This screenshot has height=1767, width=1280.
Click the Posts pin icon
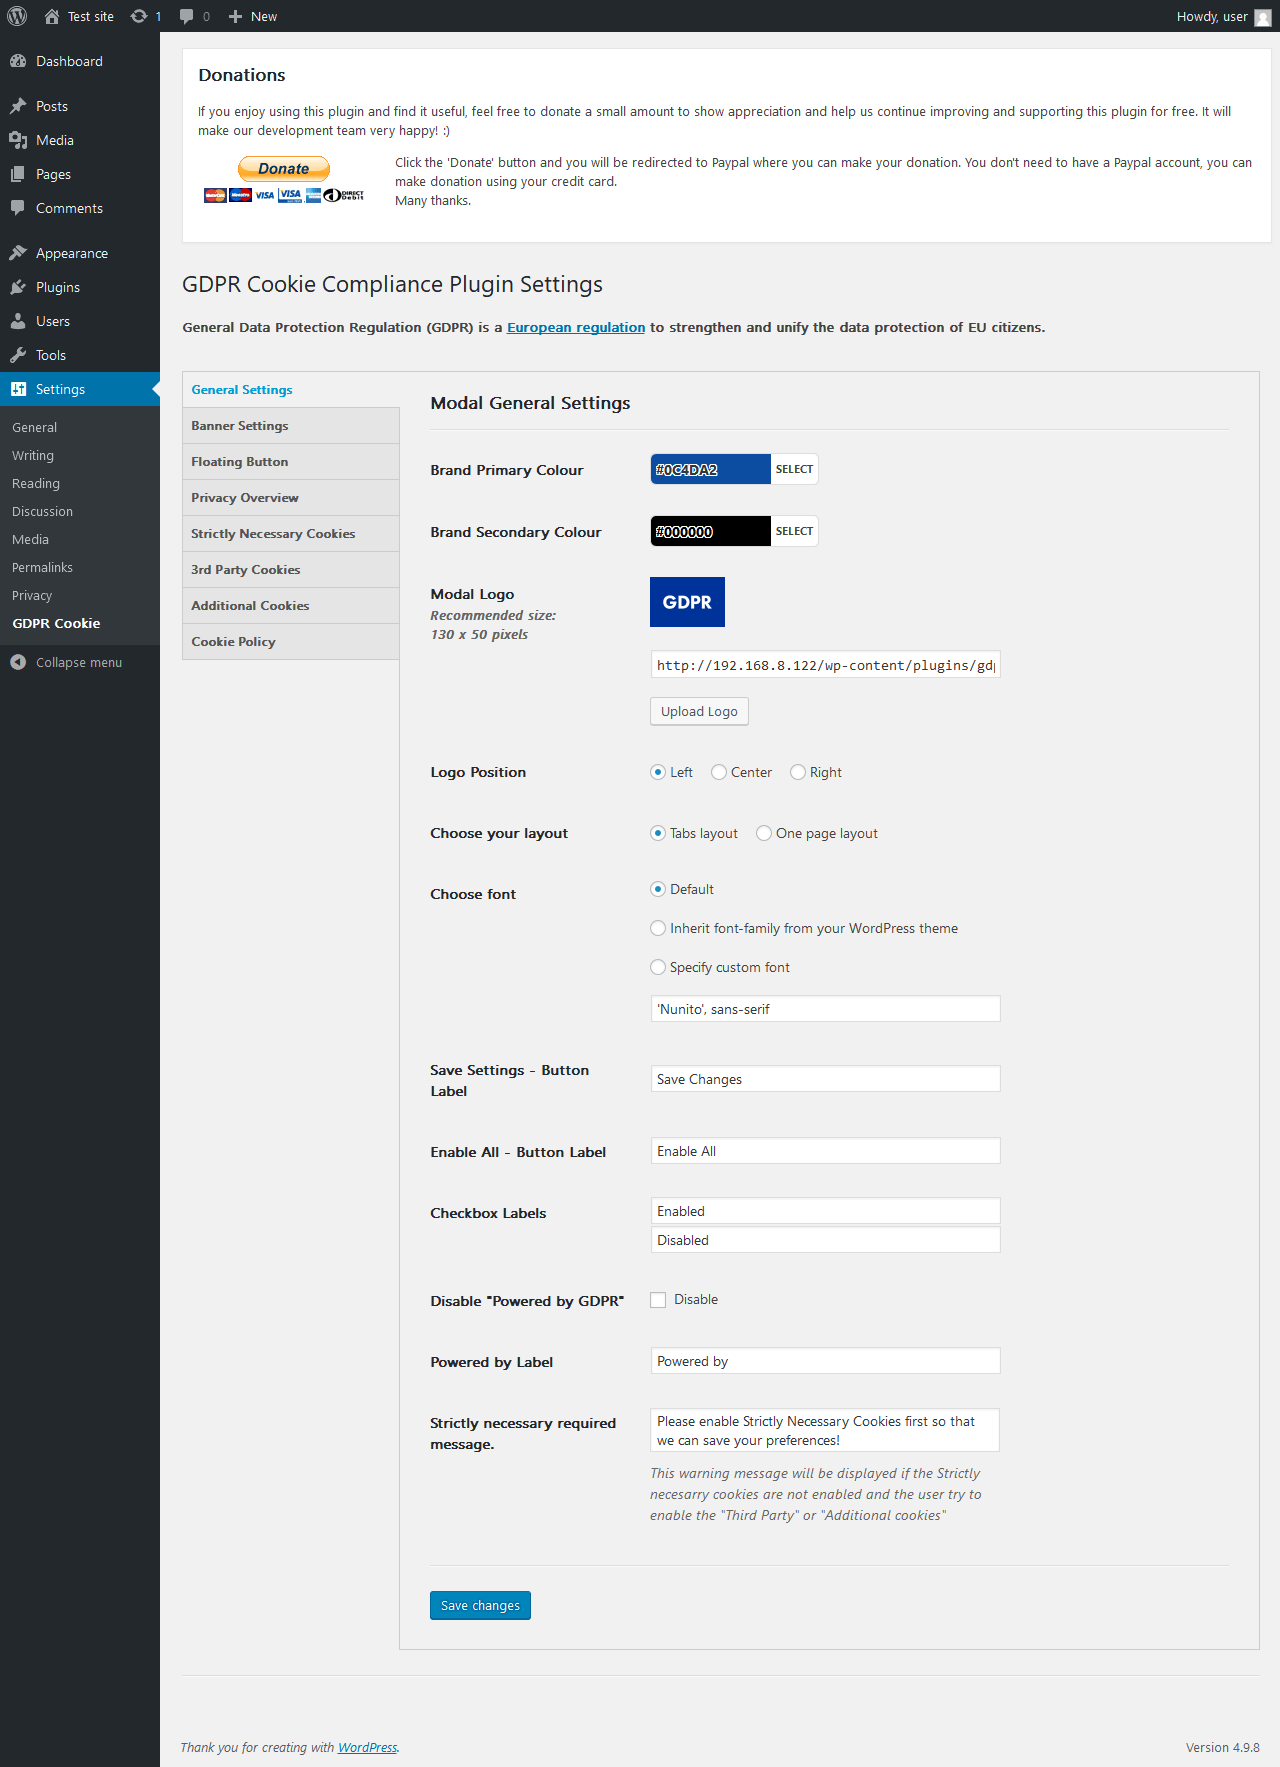(x=18, y=106)
